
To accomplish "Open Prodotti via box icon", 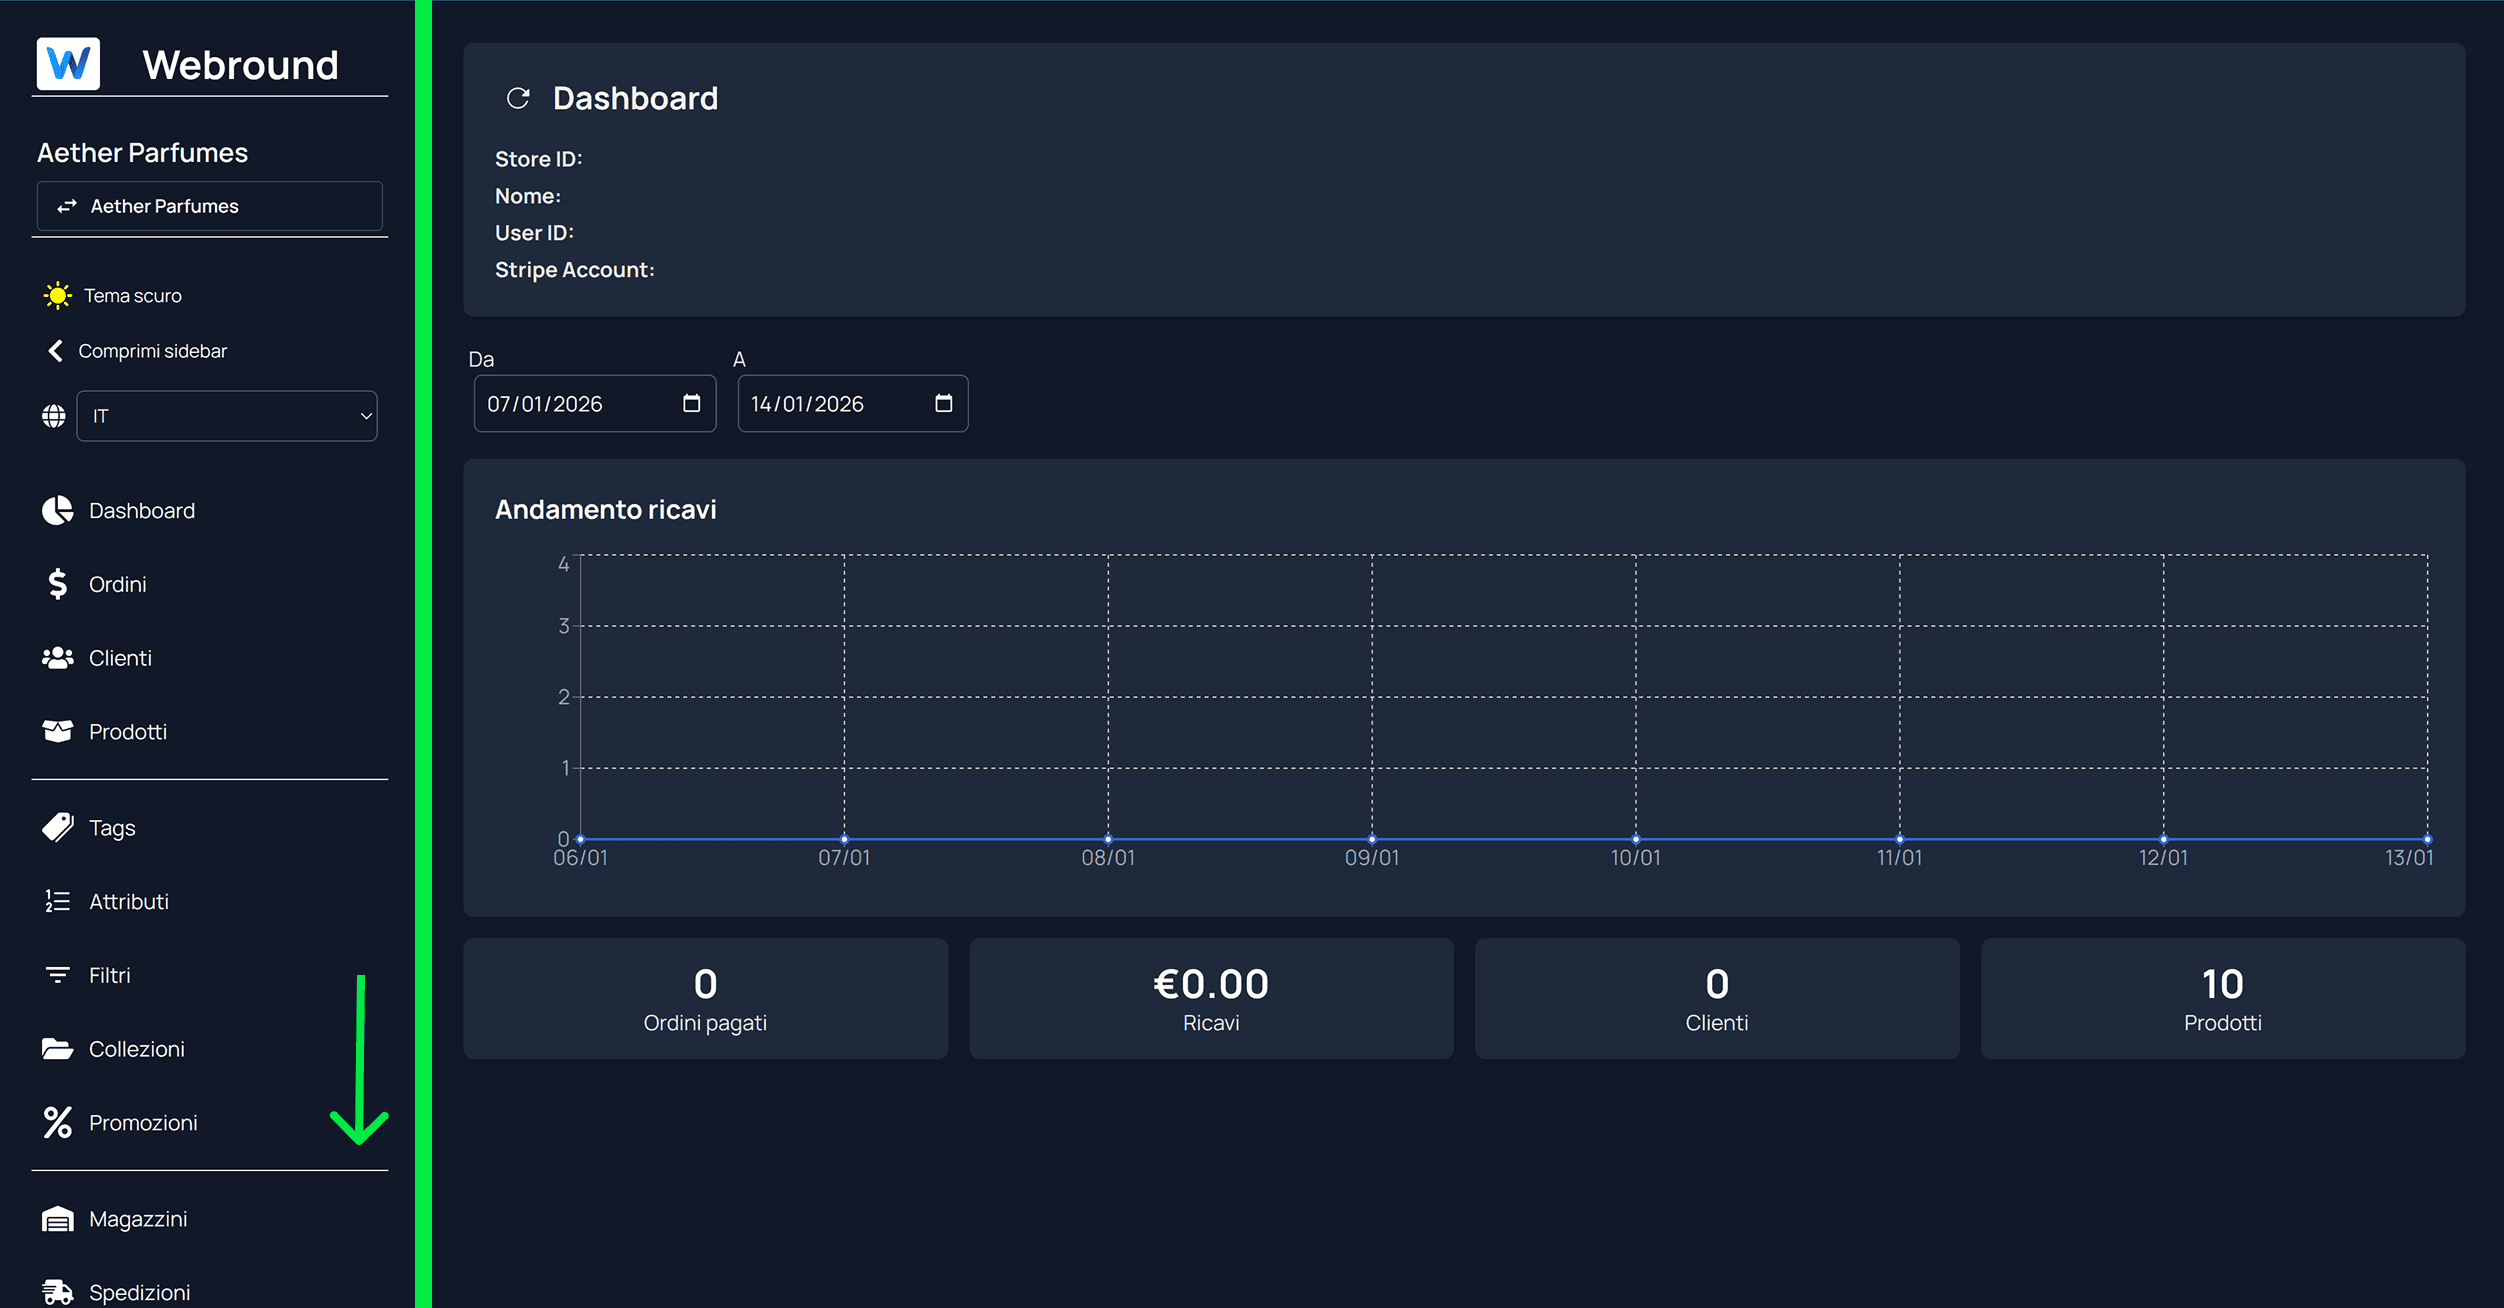I will (x=57, y=732).
